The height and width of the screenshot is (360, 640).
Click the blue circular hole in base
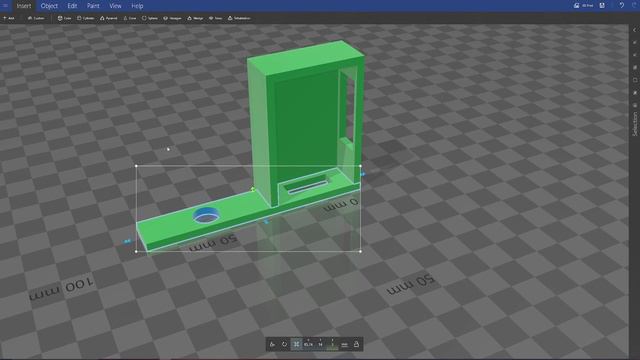[206, 215]
